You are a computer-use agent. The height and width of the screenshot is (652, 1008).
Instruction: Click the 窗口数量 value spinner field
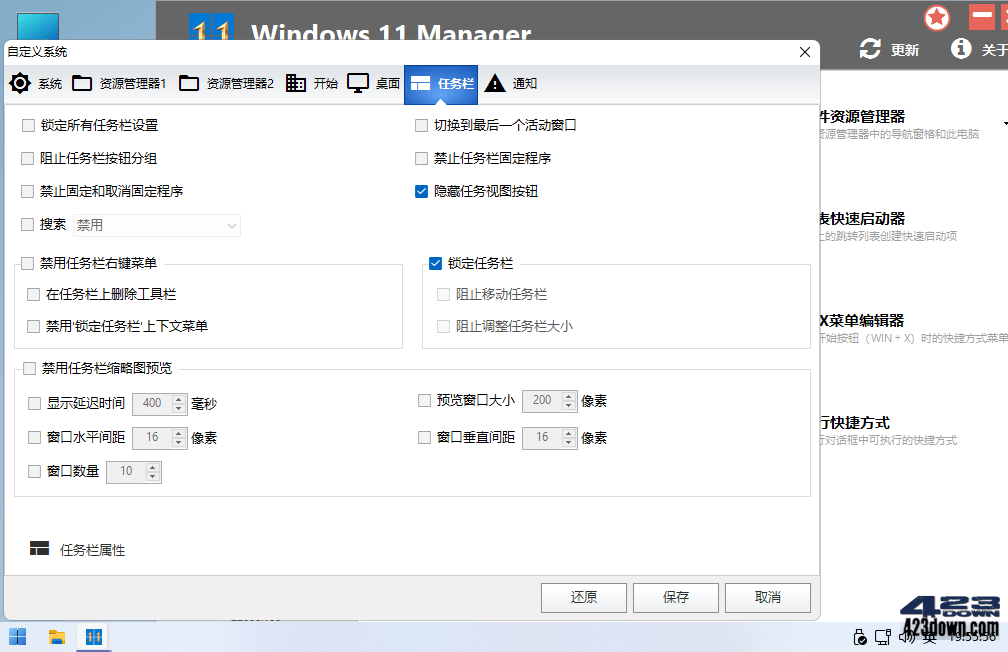(x=128, y=471)
